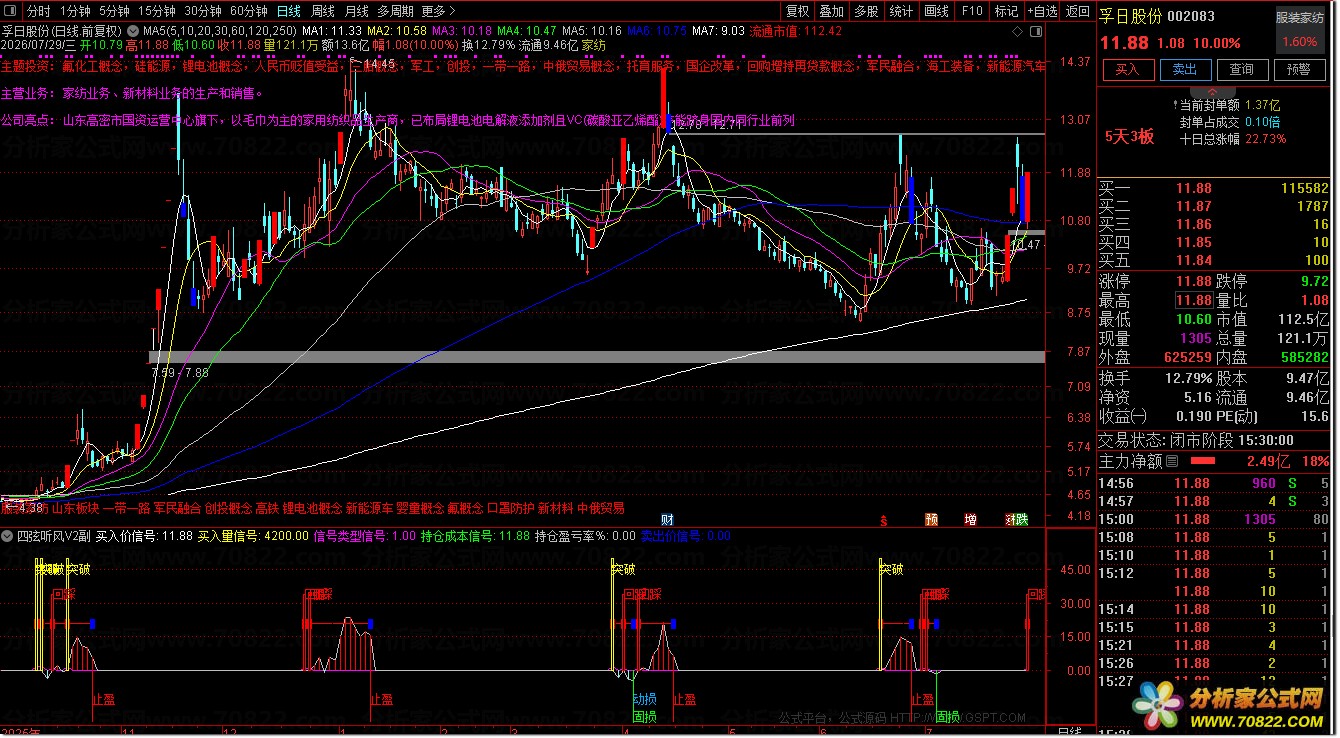
Task: Switch to 分时 intraday view
Action: click(38, 11)
